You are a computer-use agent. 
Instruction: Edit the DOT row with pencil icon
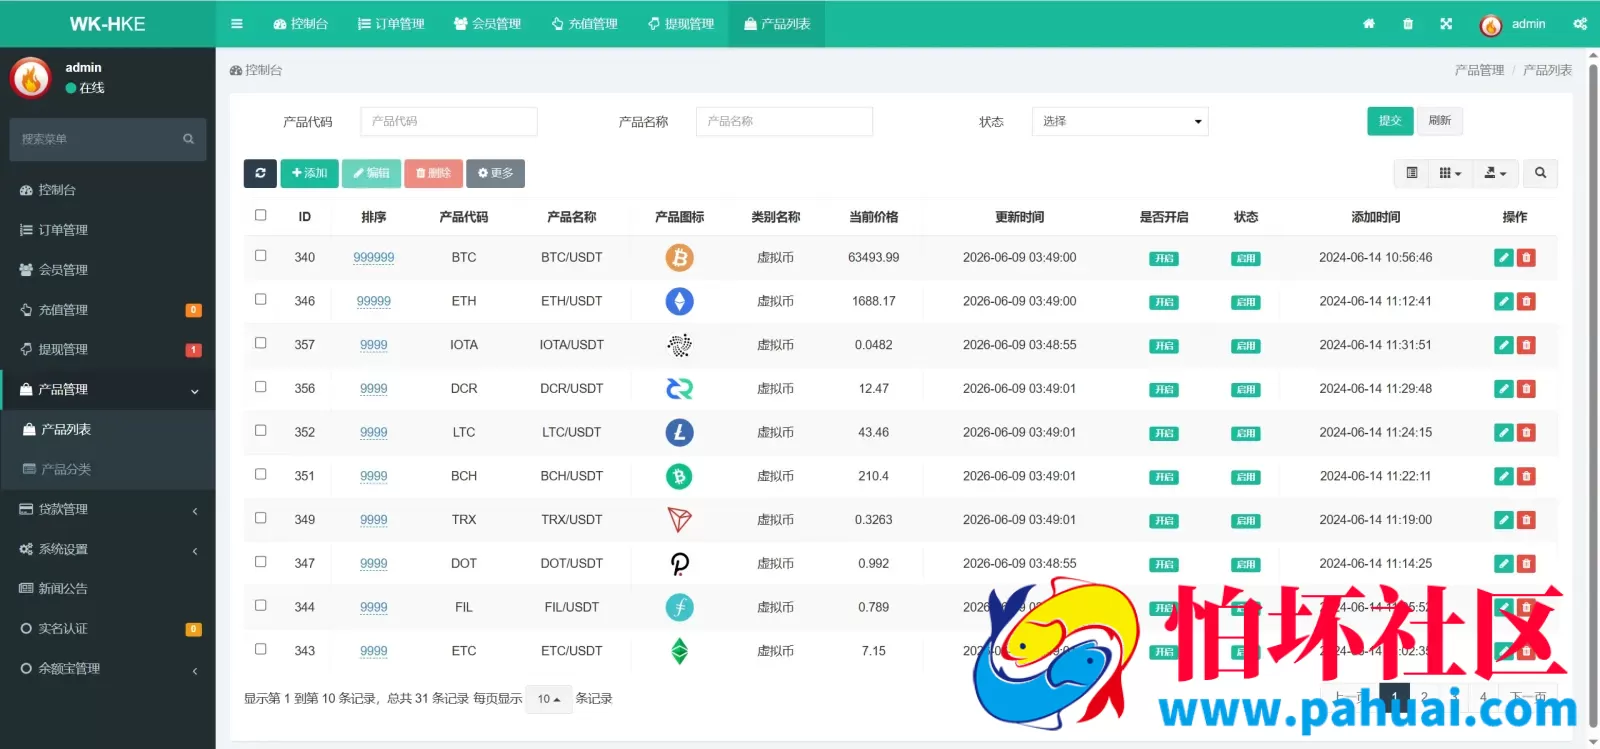(x=1503, y=564)
